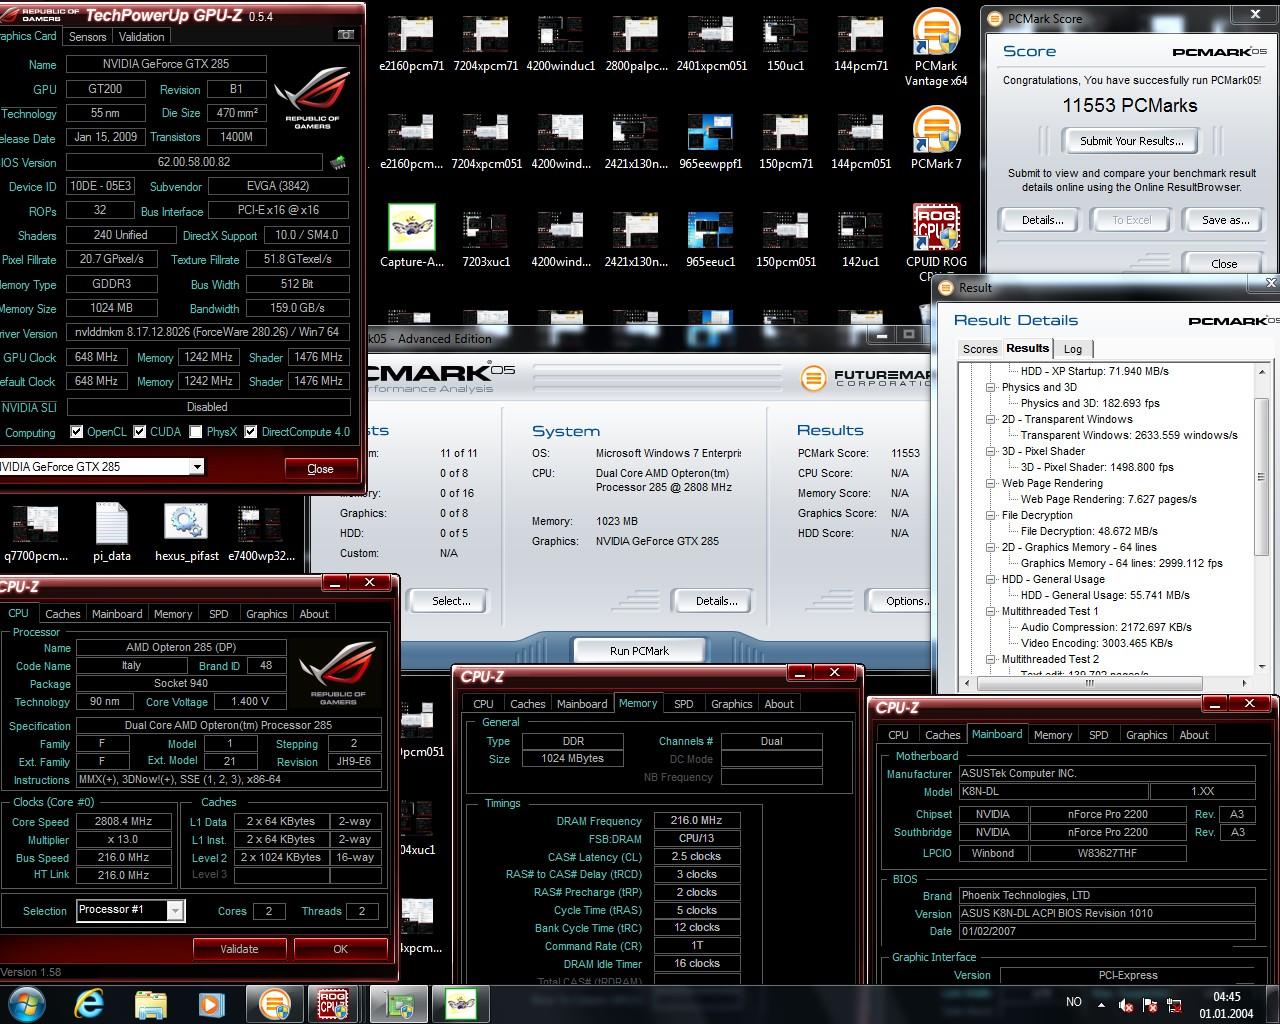1280x1024 pixels.
Task: Click the Run PCMark button
Action: point(639,650)
